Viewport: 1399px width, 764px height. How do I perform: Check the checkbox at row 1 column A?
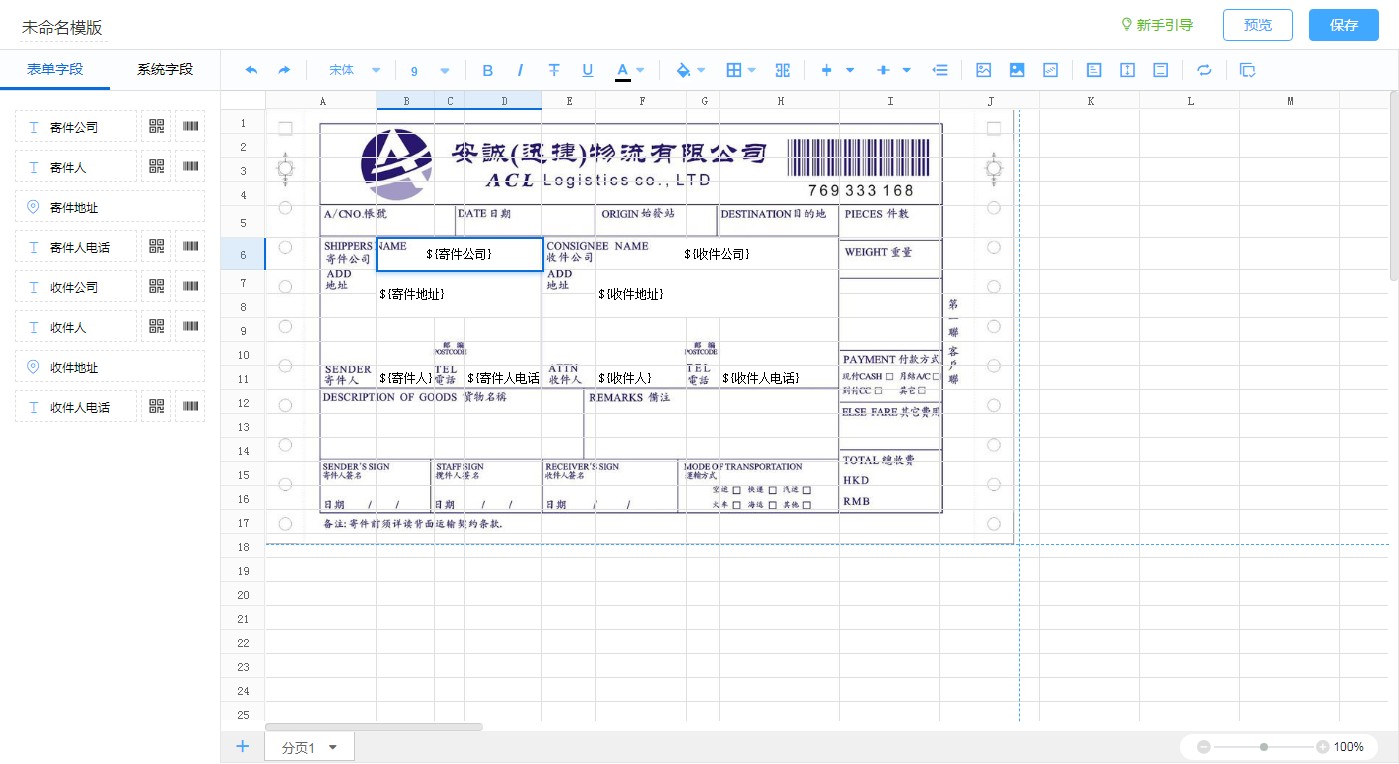[285, 128]
